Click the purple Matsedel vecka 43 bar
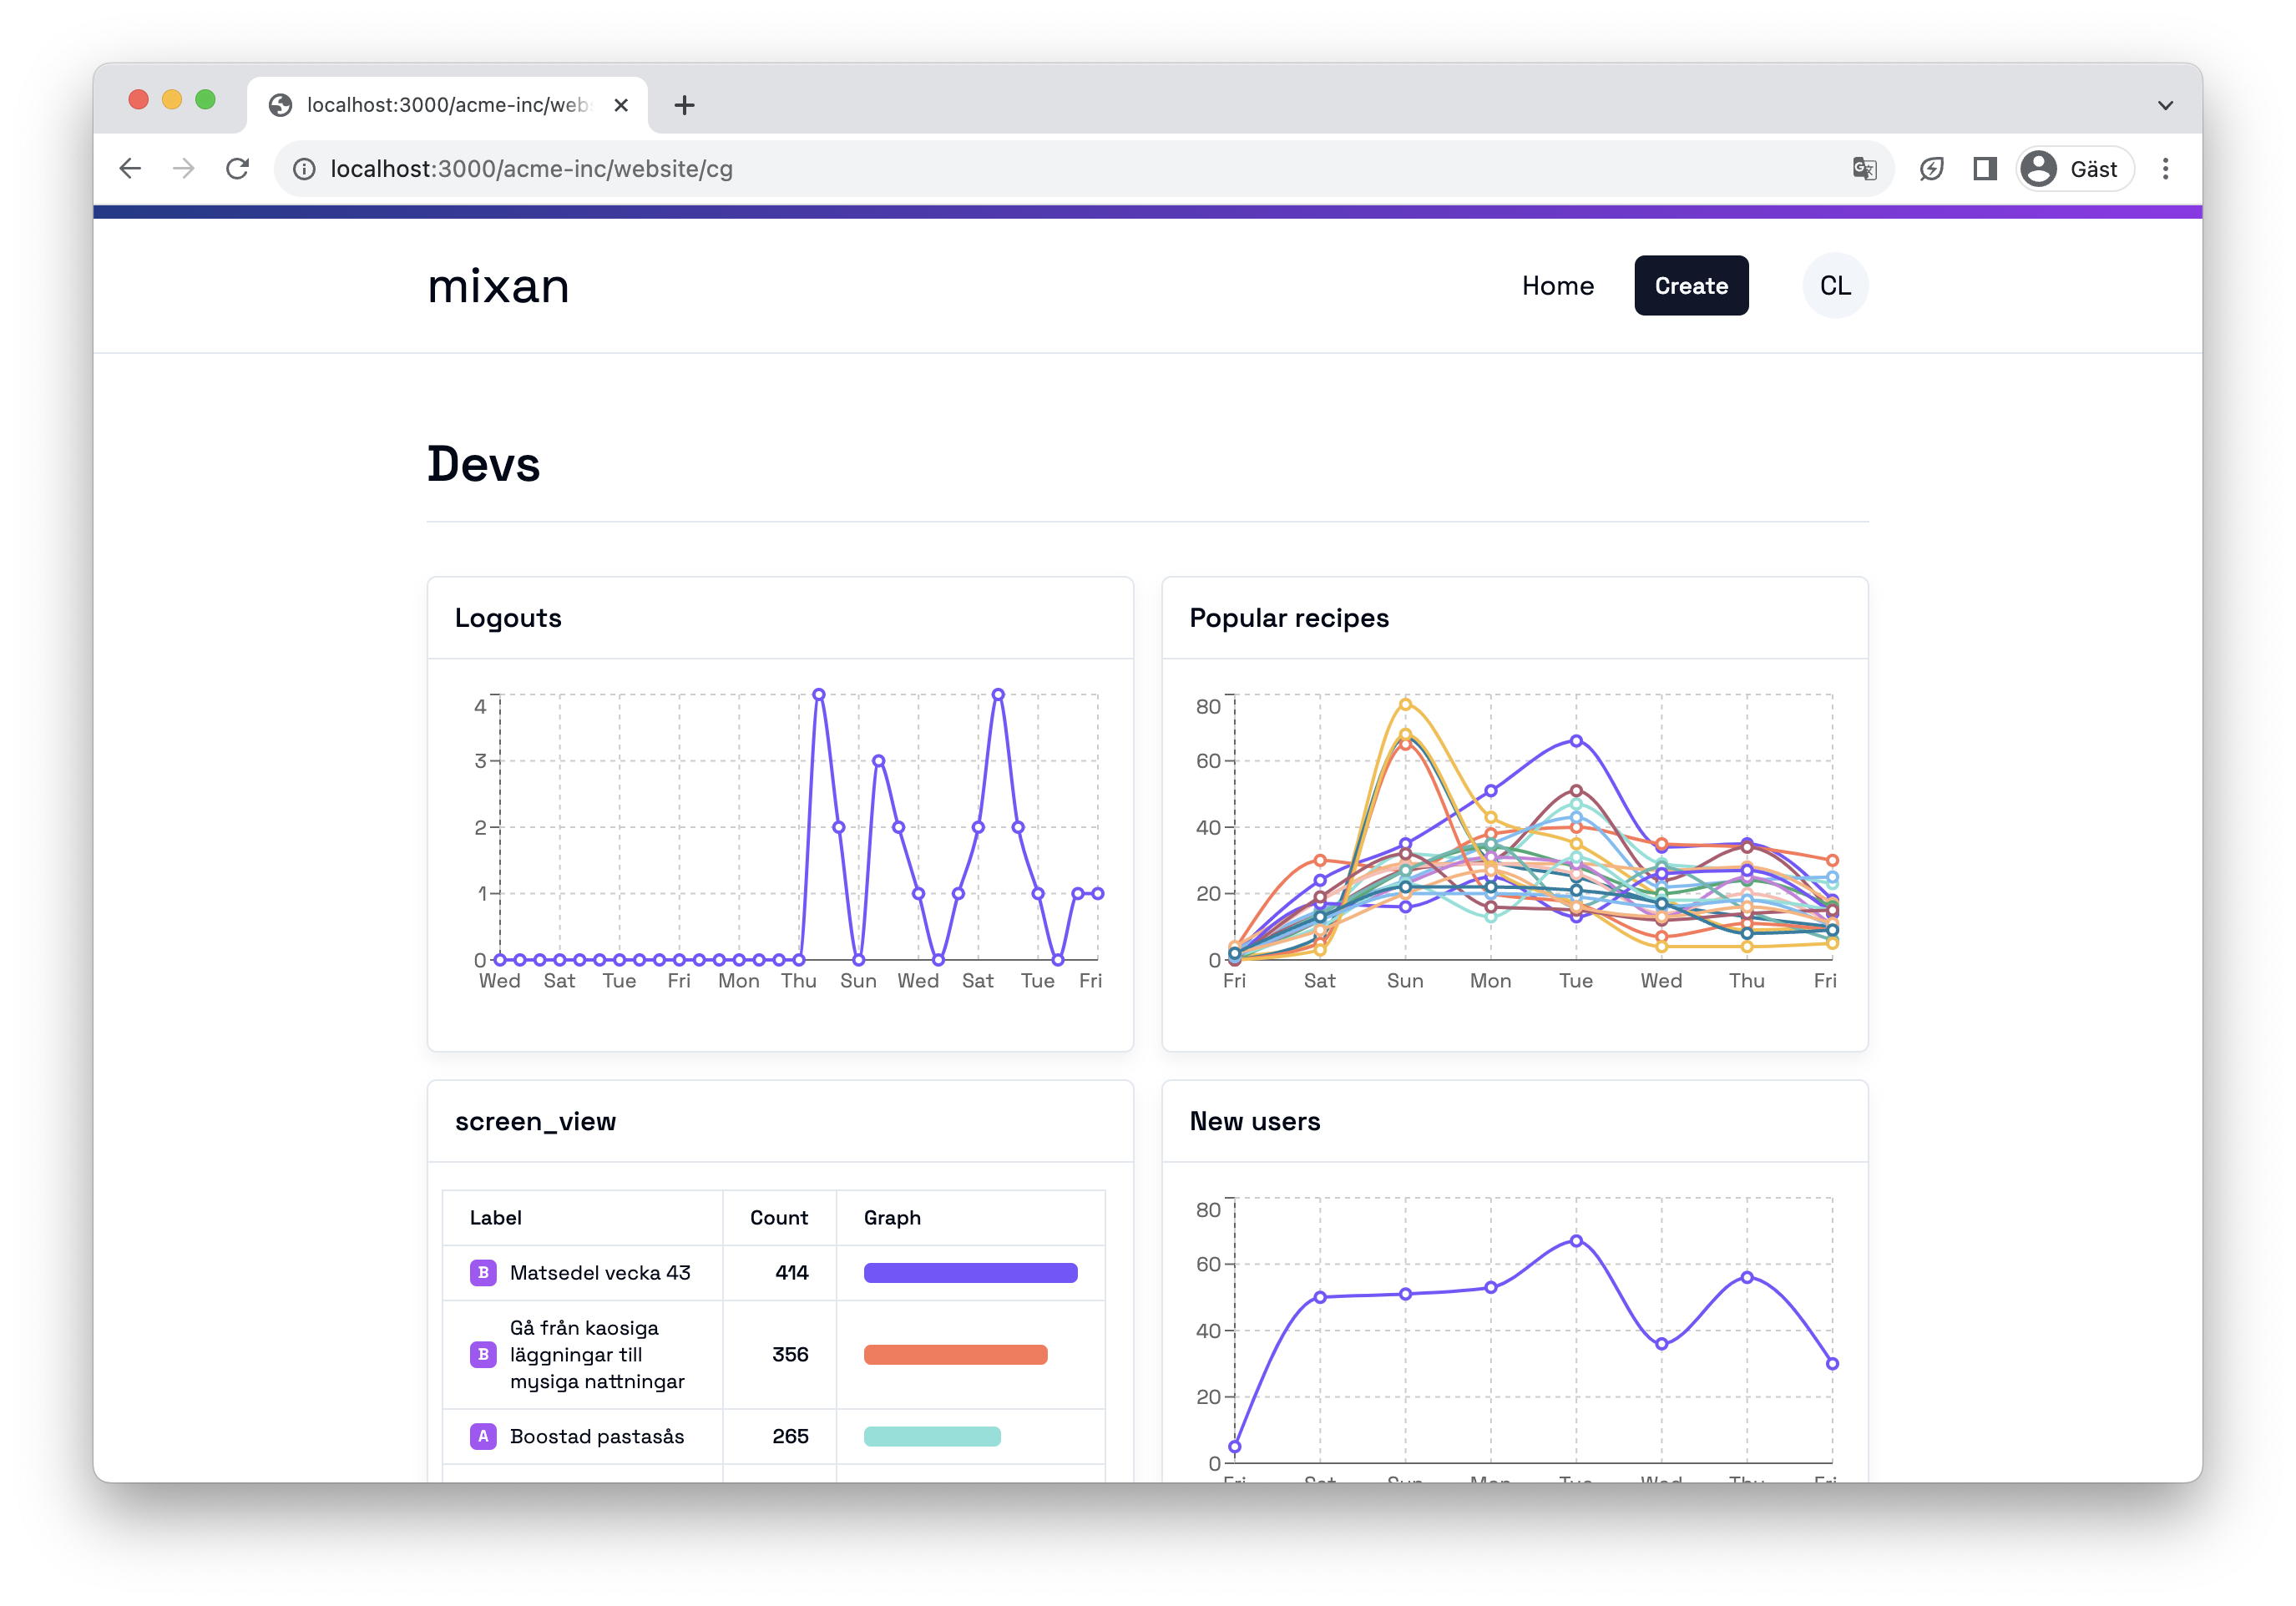2296x1606 pixels. 970,1273
